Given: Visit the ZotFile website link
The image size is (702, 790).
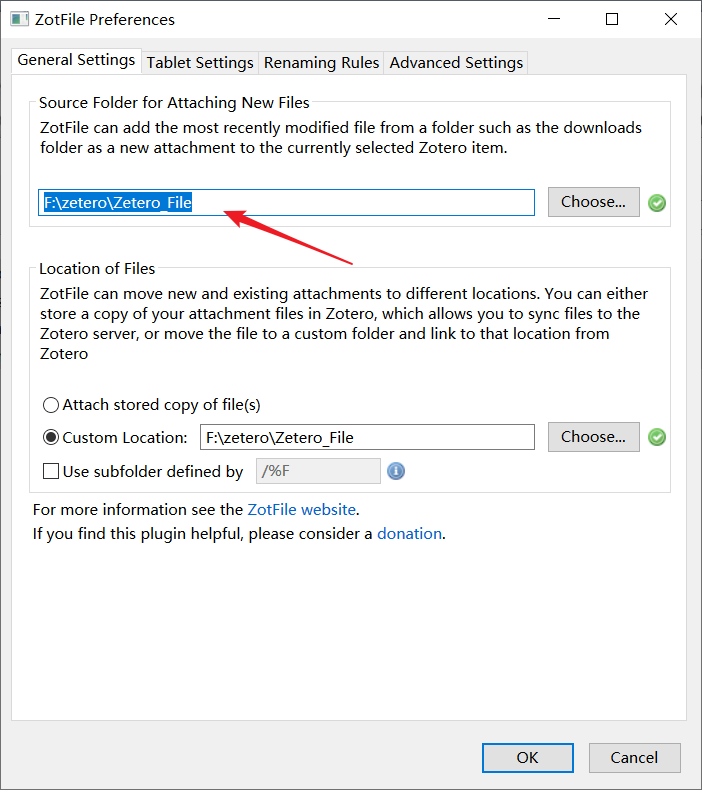Looking at the screenshot, I should tap(301, 509).
